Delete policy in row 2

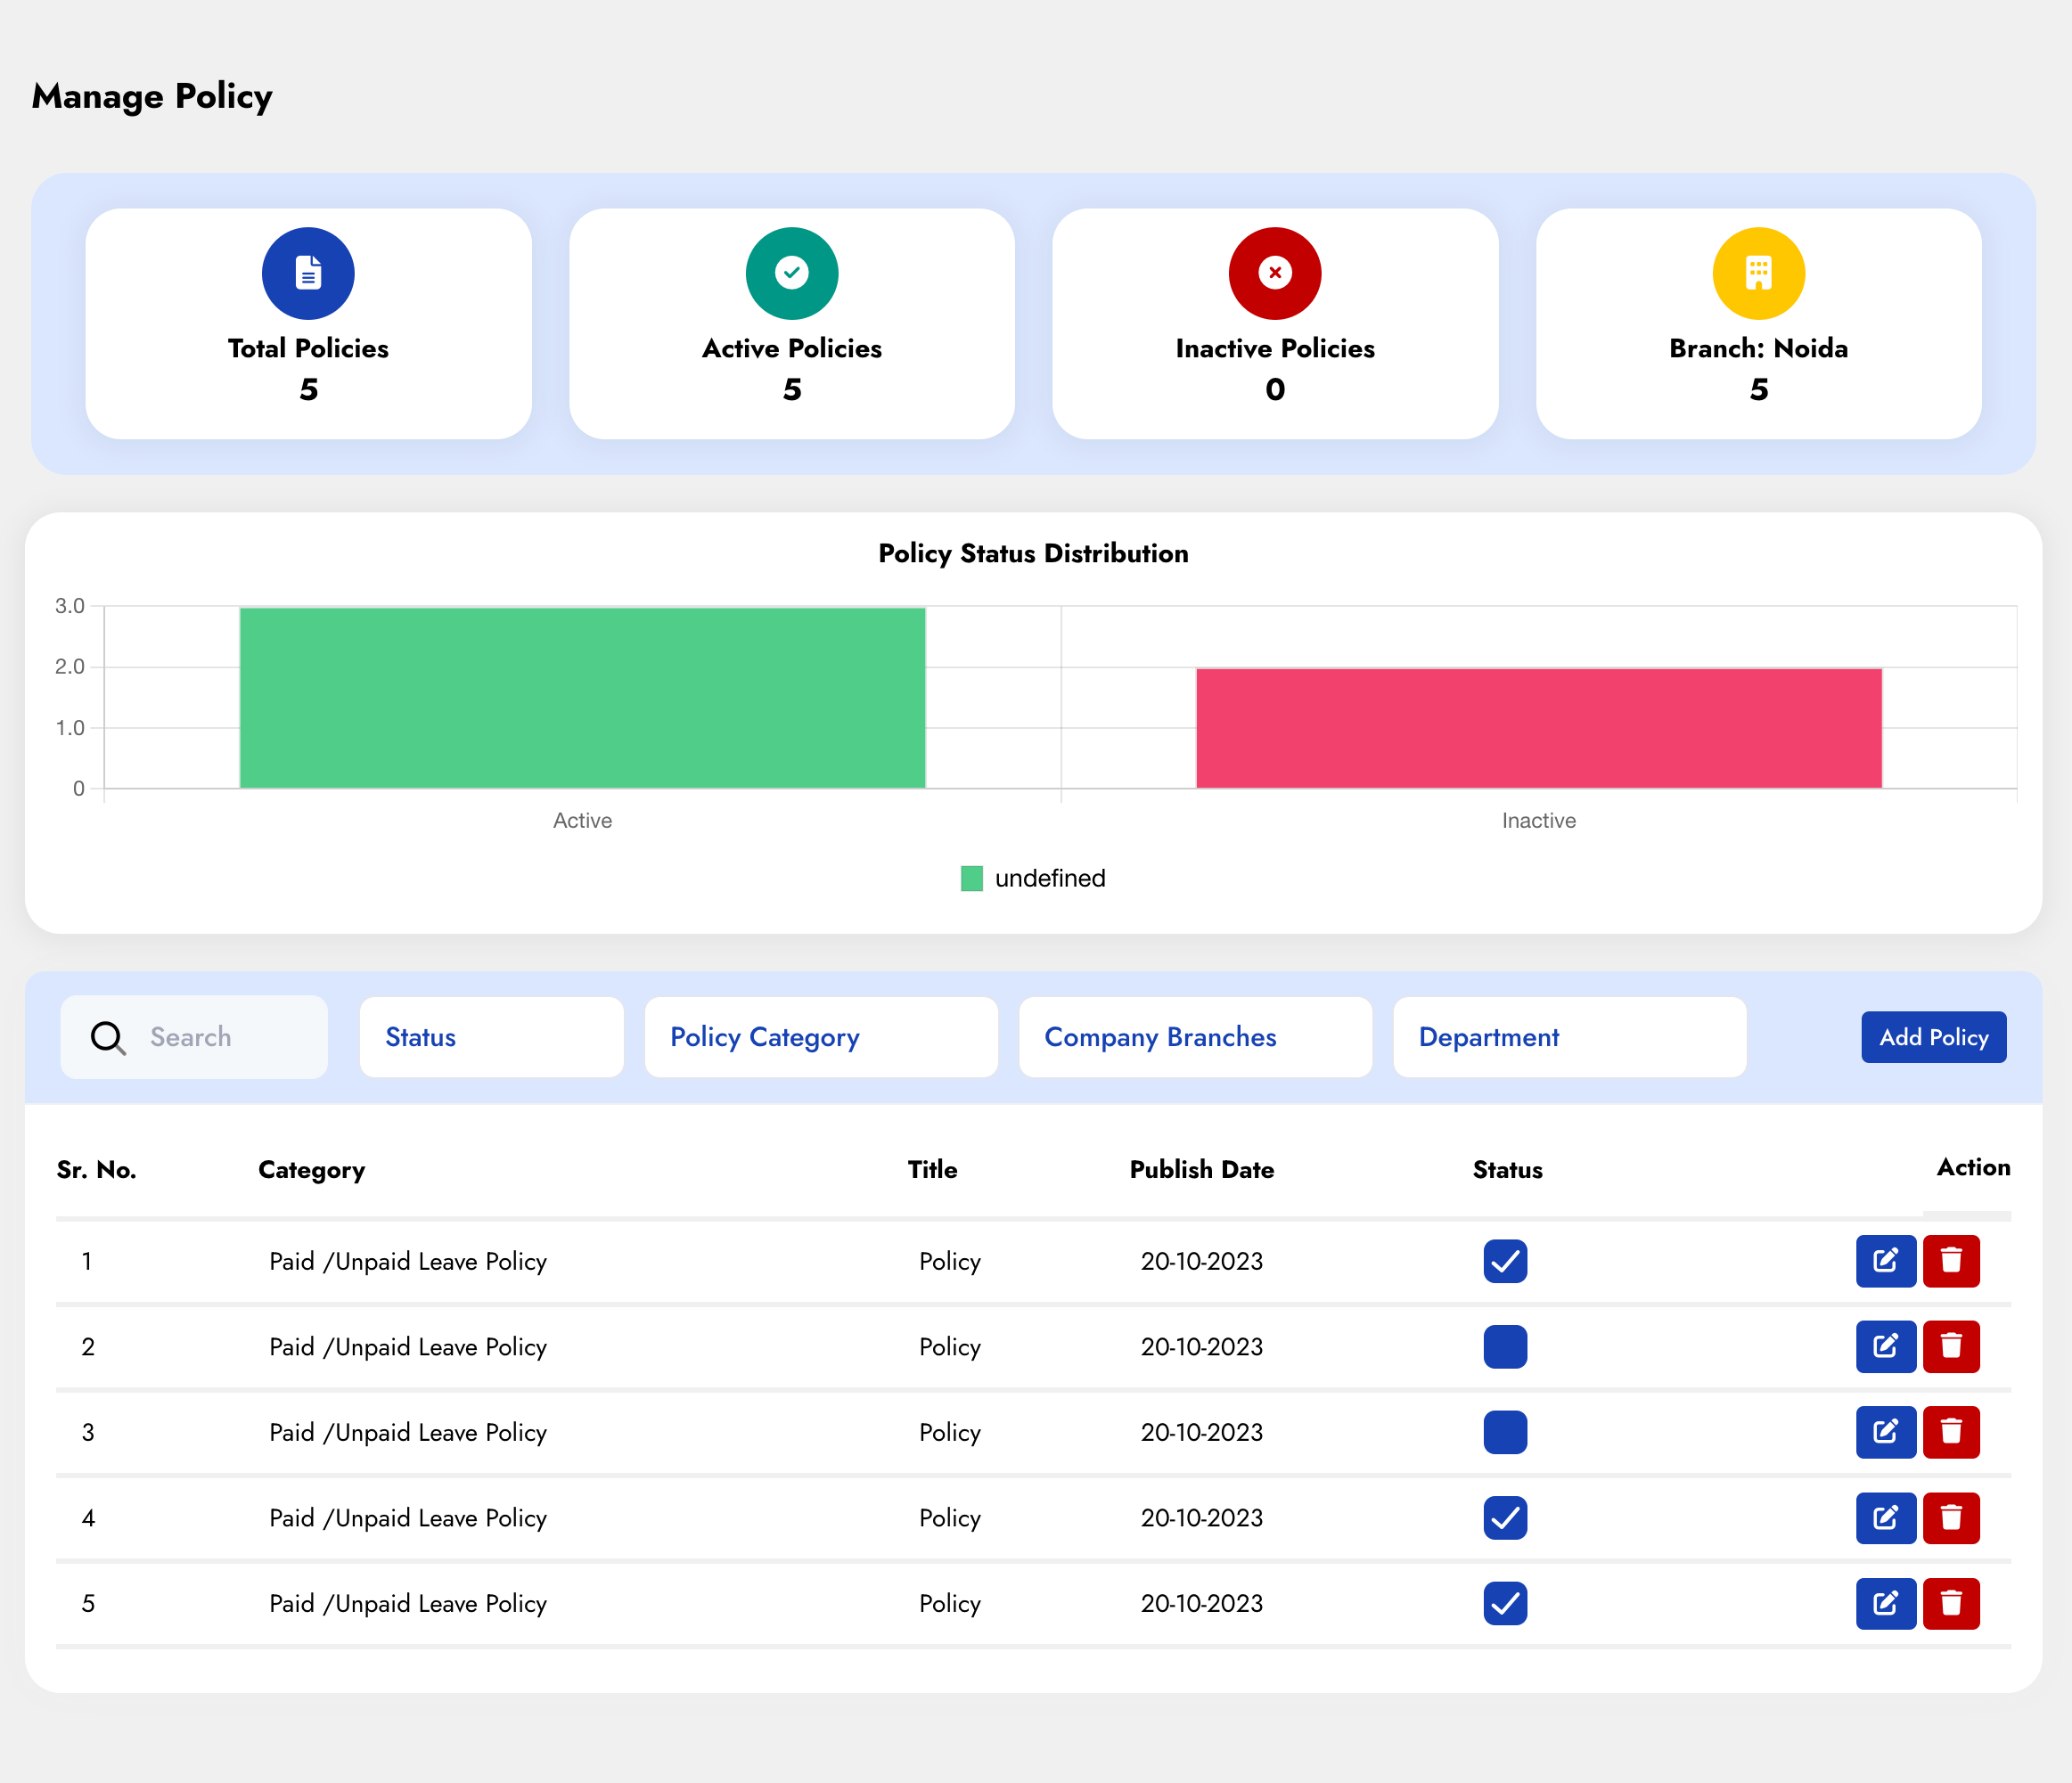pyautogui.click(x=1950, y=1346)
